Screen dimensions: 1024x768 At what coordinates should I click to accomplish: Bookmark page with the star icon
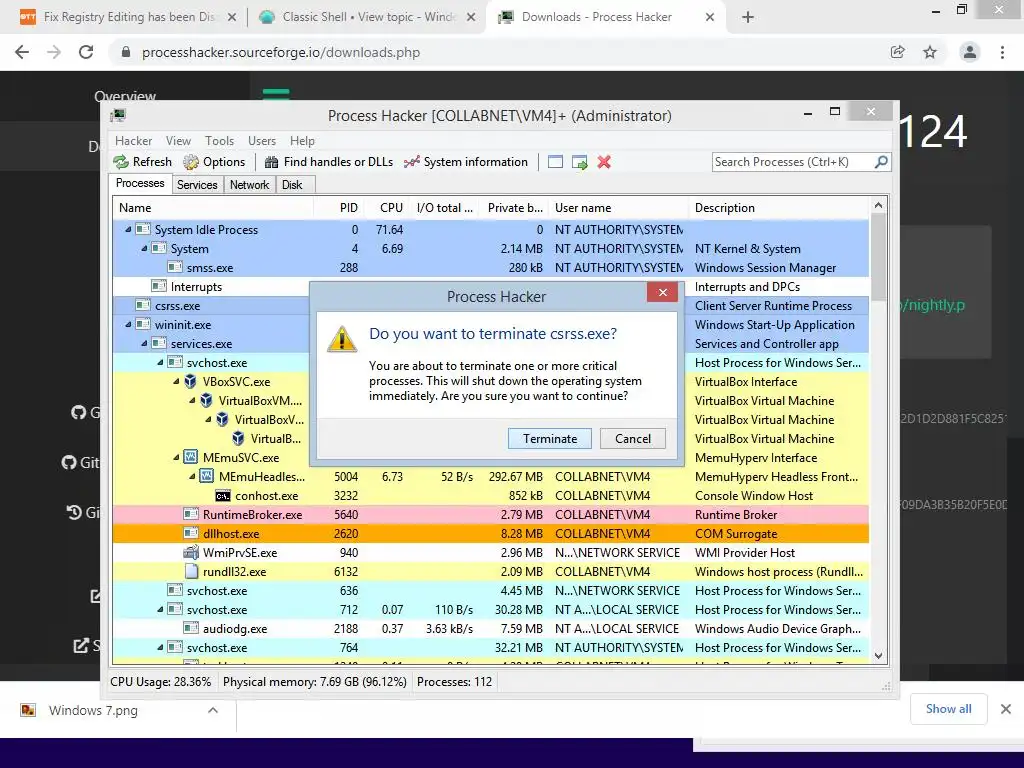(930, 52)
